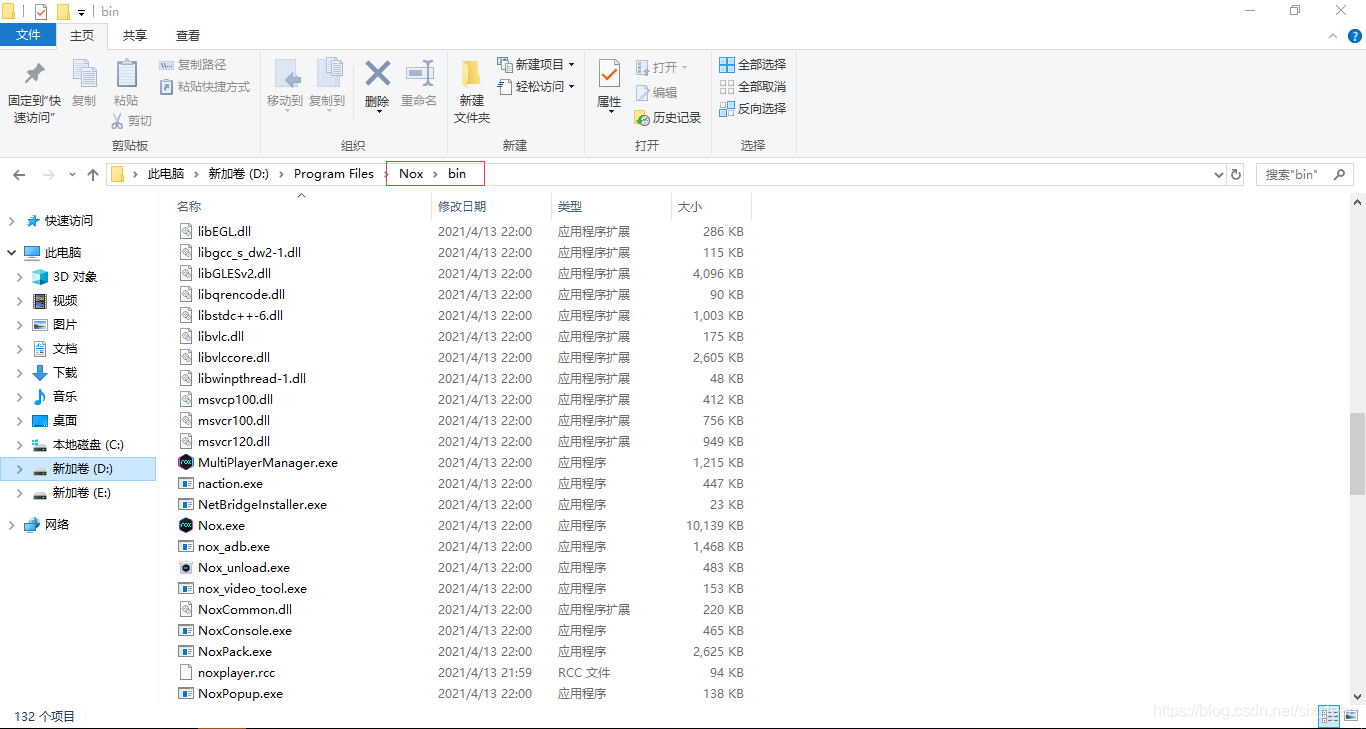Open the address bar history dropdown

tap(1218, 175)
